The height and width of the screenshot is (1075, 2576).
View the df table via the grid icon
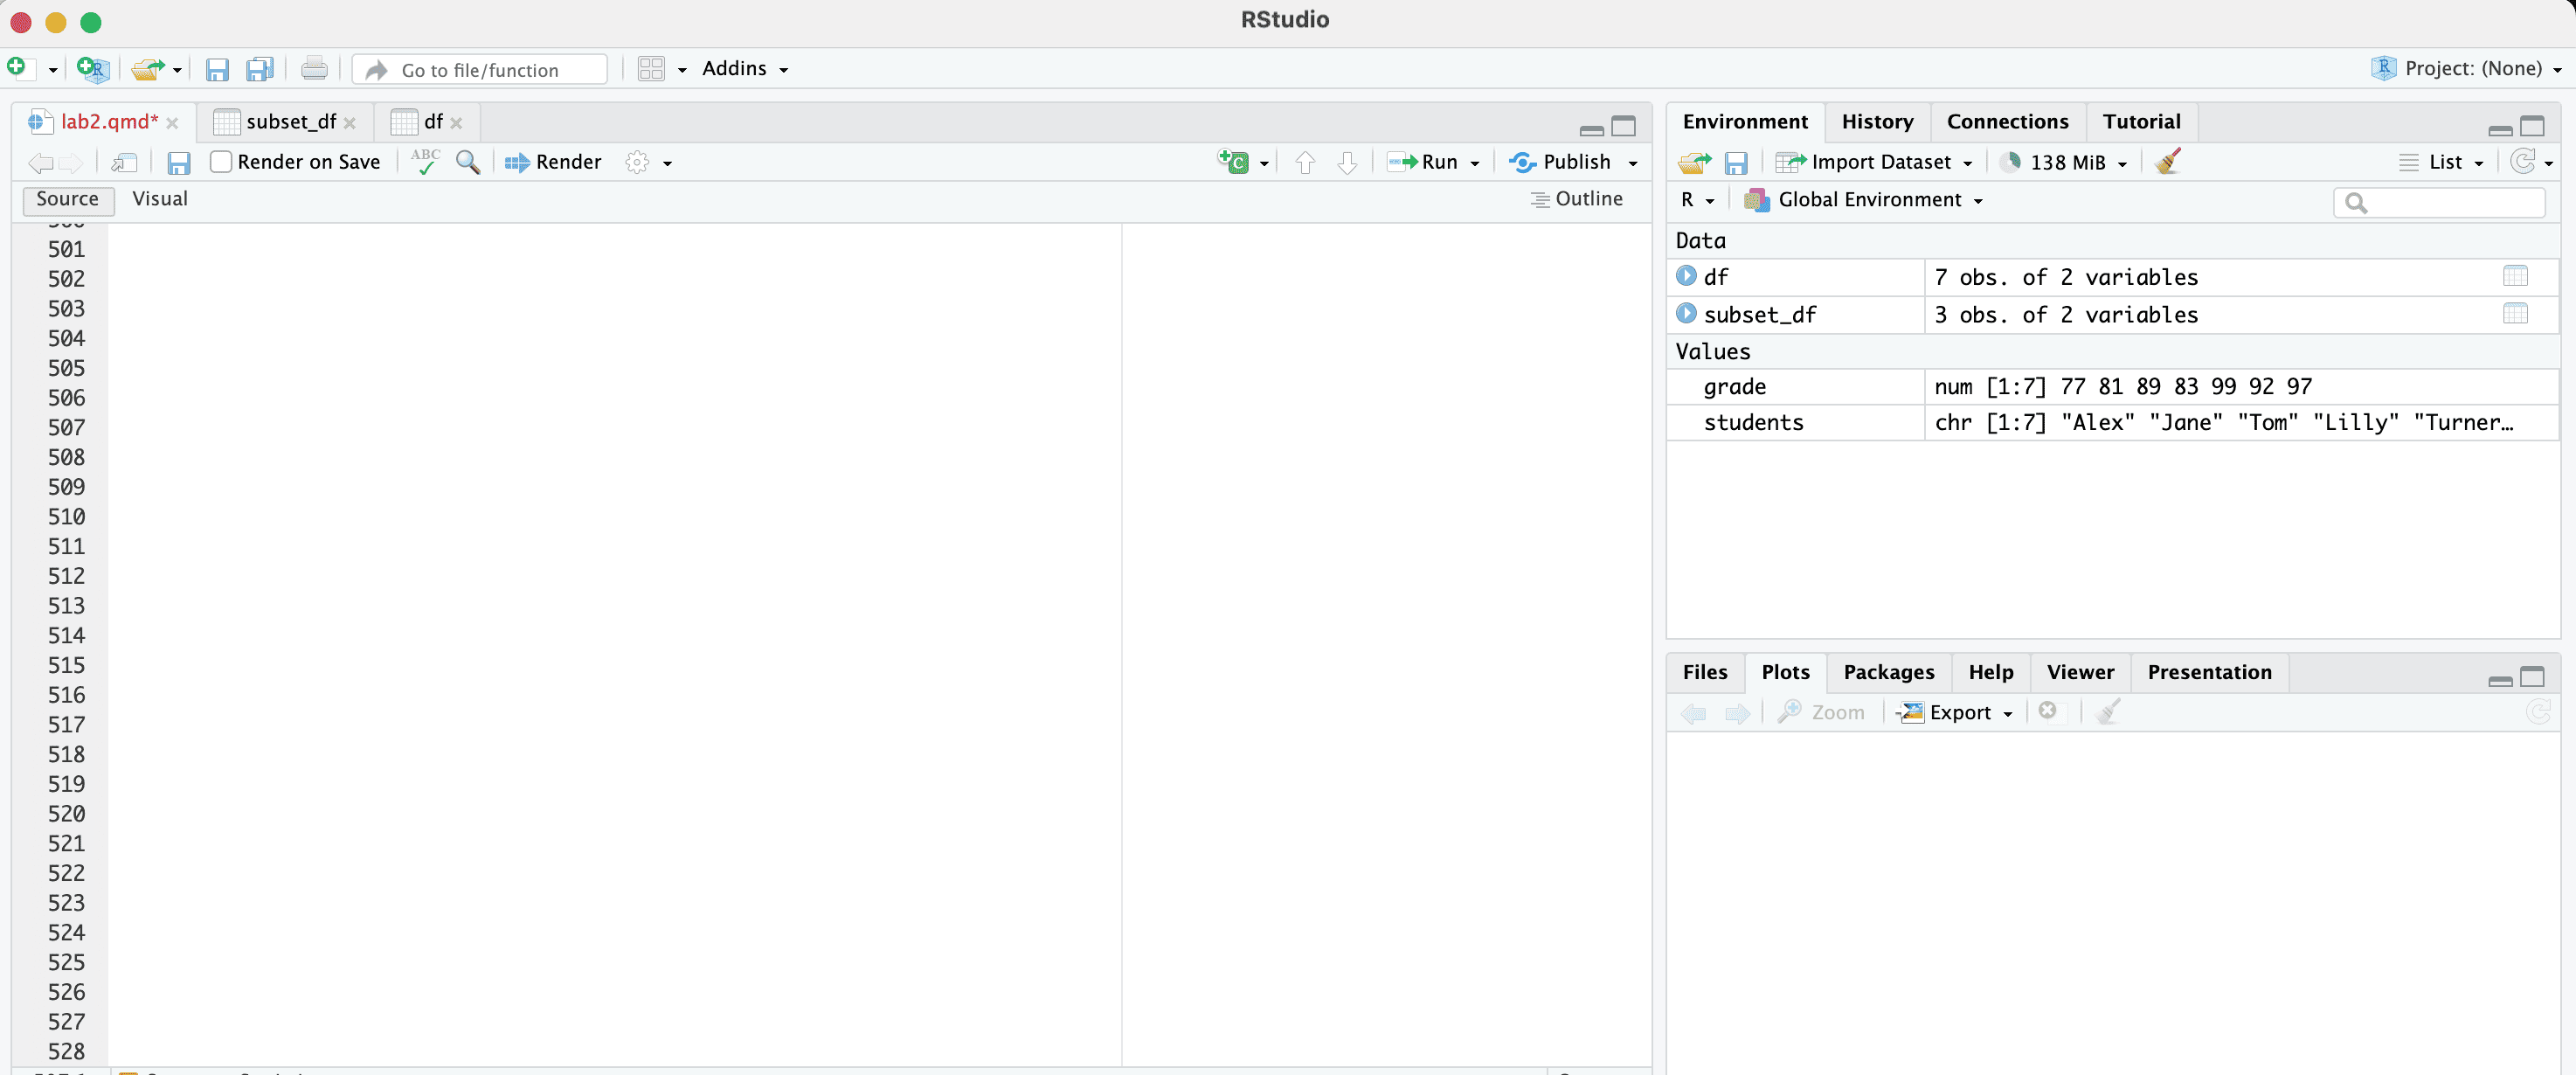pos(2515,276)
